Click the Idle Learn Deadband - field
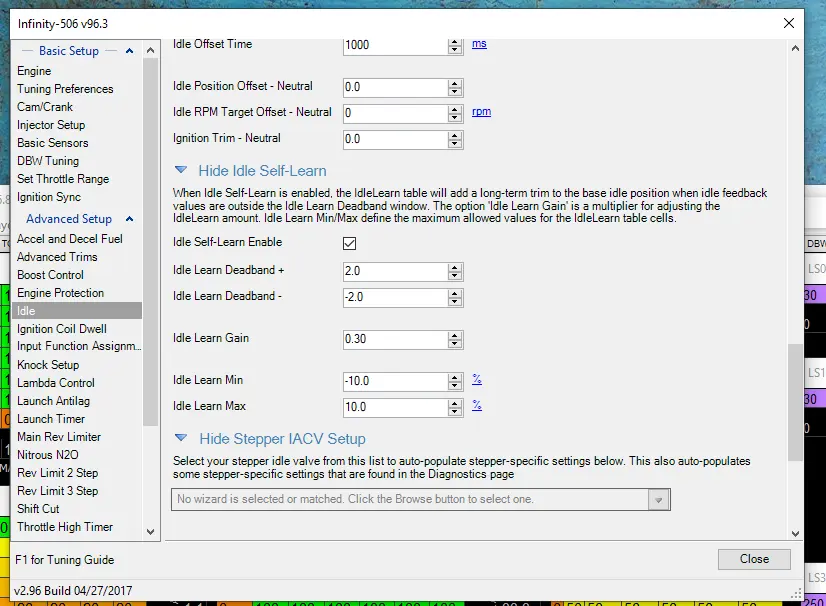 pyautogui.click(x=396, y=297)
